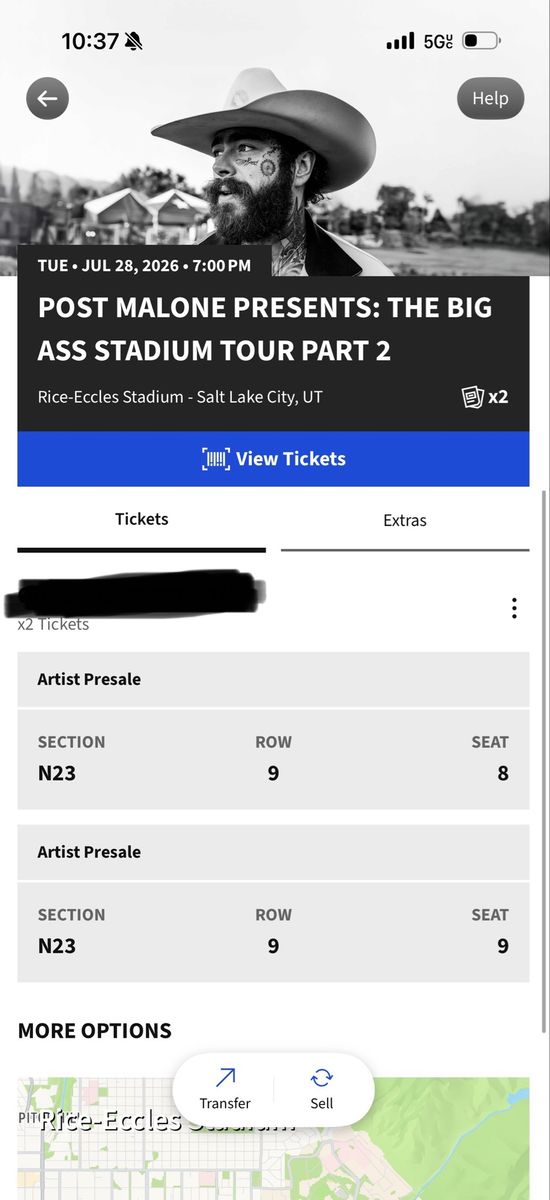Open the three-dot order options menu

point(514,608)
